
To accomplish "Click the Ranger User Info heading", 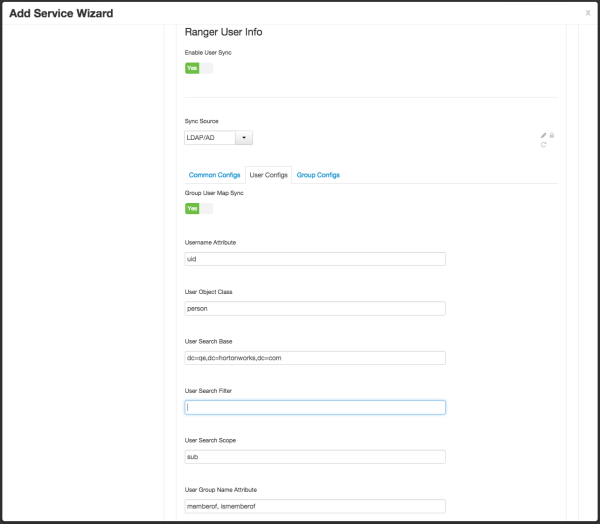I will pyautogui.click(x=224, y=32).
